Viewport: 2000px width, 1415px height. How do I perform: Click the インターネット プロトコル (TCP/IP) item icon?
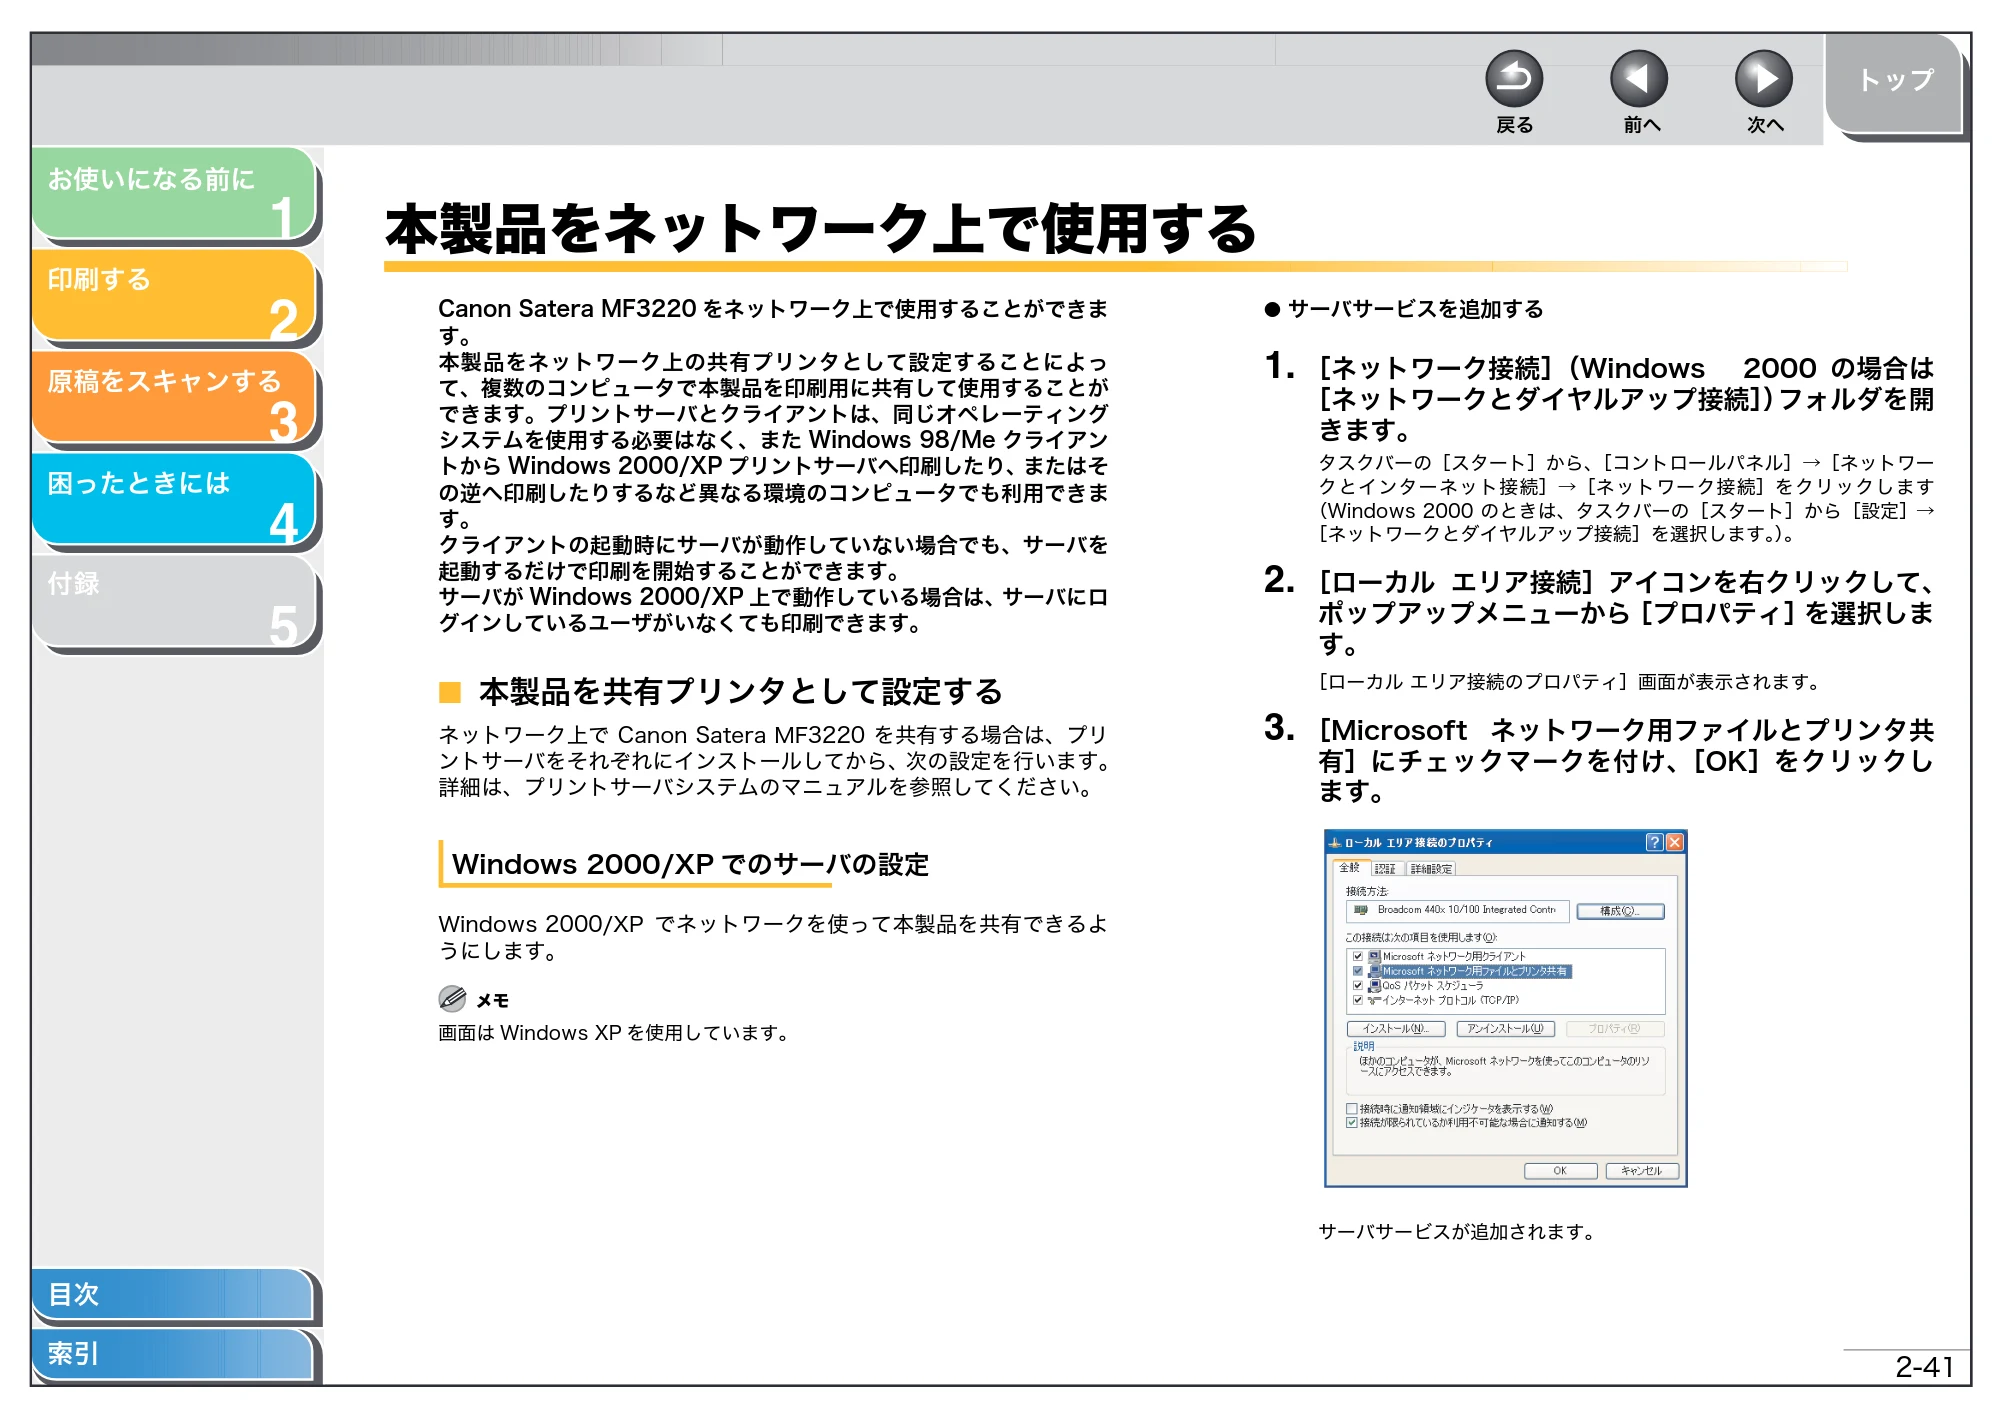point(1375,1000)
